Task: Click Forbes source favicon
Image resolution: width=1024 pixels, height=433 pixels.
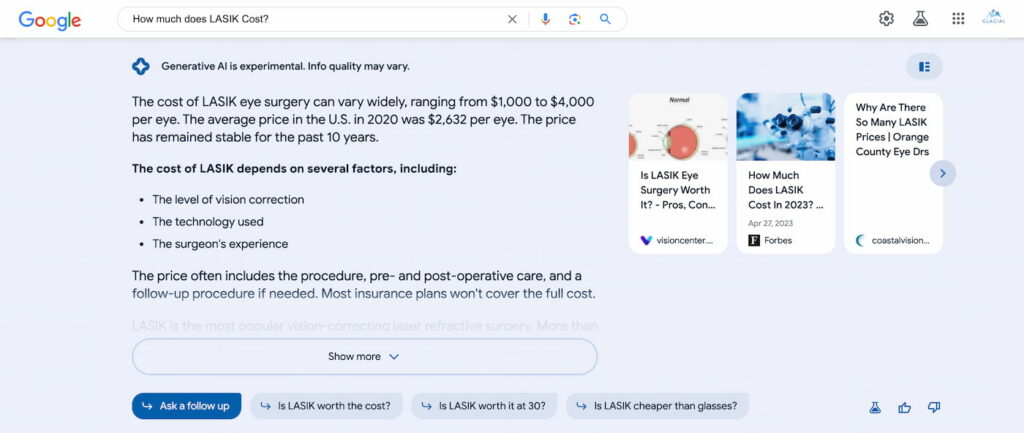Action: coord(754,240)
